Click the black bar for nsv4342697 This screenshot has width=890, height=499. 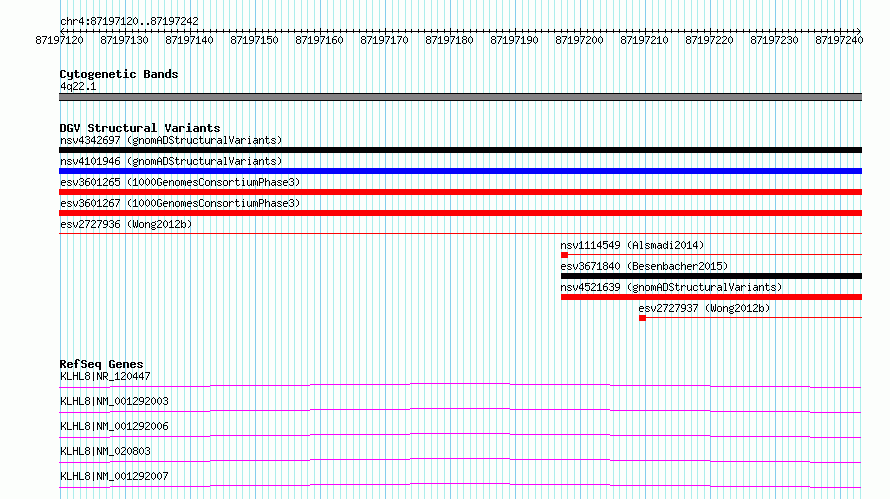pos(460,150)
